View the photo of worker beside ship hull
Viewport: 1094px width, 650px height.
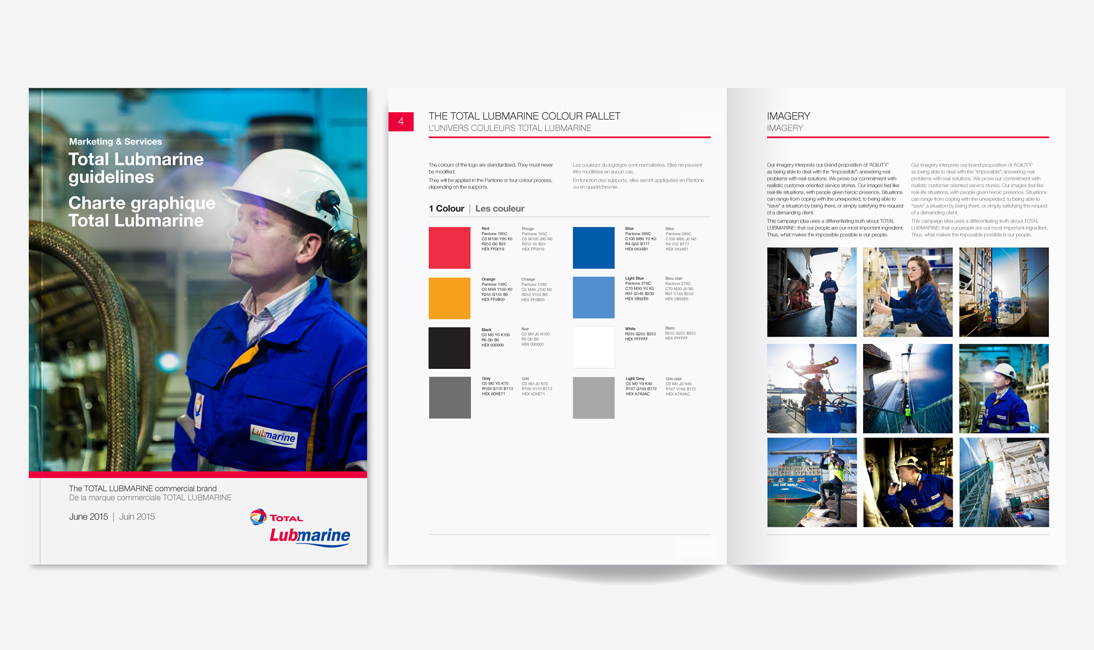coord(1004,292)
